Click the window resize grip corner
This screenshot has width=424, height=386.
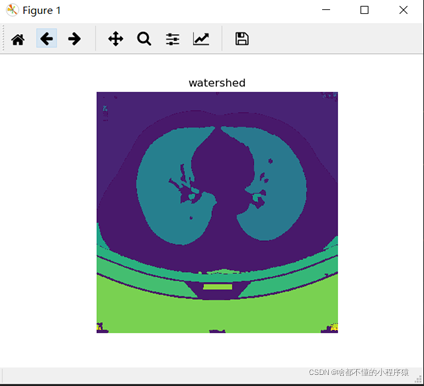418,379
